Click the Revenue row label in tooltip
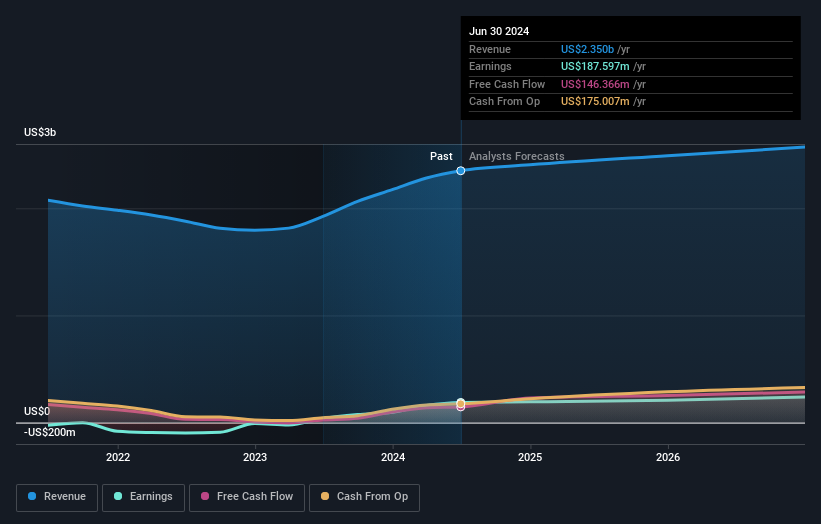Screen dimensions: 821x524 pyautogui.click(x=490, y=49)
